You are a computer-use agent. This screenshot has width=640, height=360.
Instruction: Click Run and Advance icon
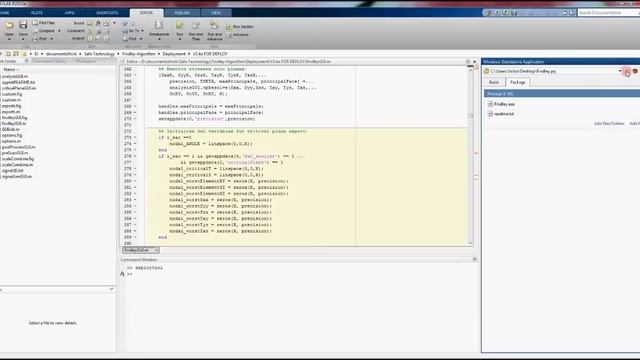[x=214, y=26]
